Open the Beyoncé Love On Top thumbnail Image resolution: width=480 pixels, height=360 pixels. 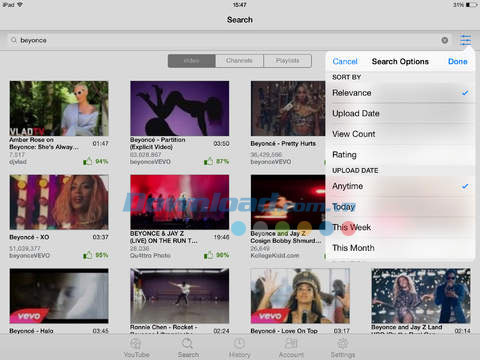pyautogui.click(x=300, y=296)
